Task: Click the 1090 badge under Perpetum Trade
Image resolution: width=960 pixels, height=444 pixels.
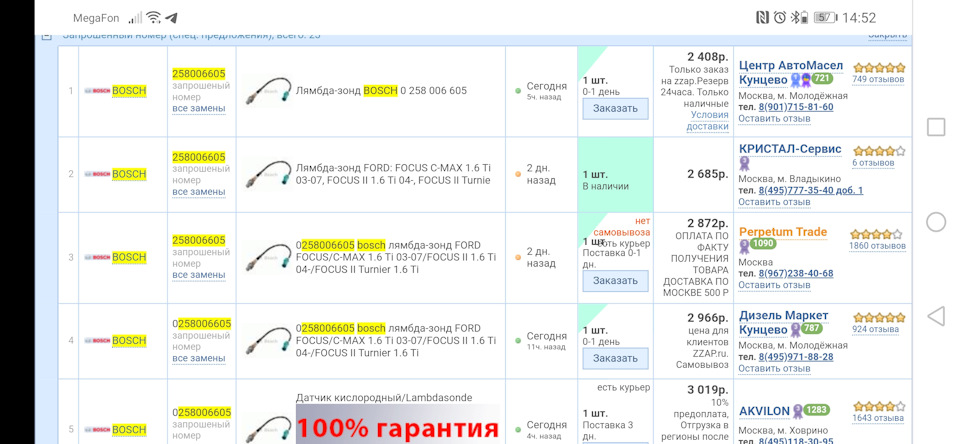Action: pyautogui.click(x=763, y=244)
